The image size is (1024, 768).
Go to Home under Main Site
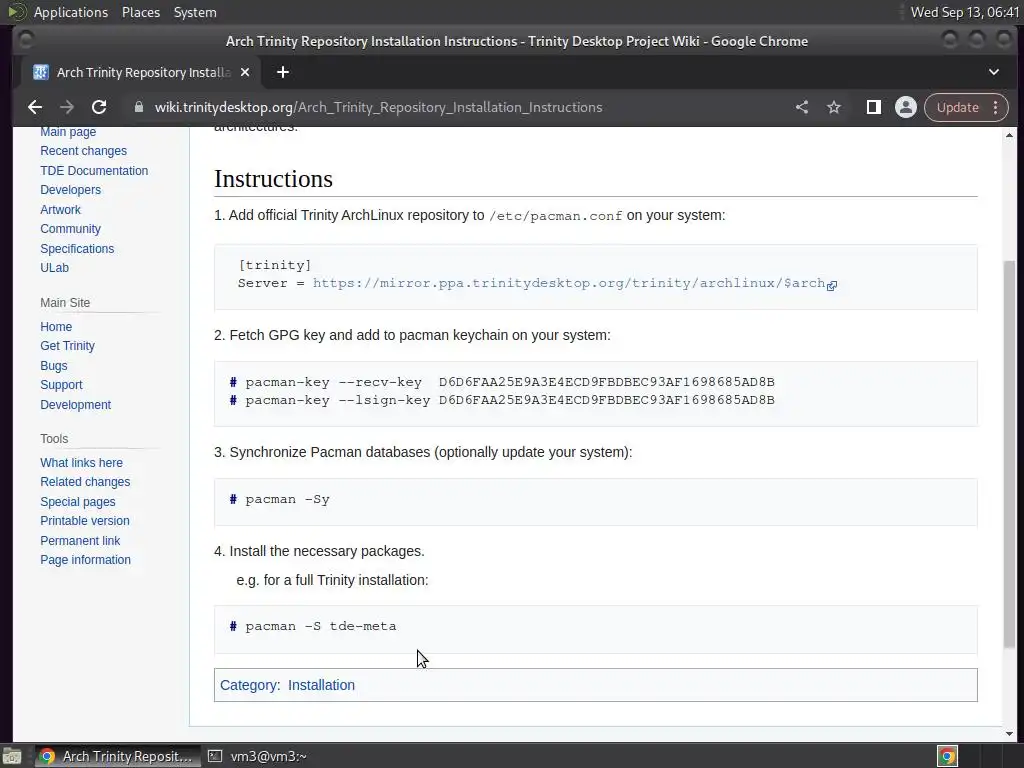coord(56,327)
